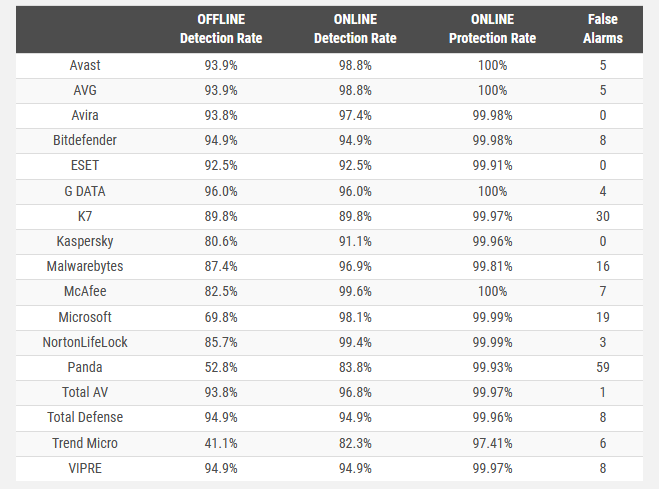Select Total AV's 96.8% online detection rate
Screen dimensions: 659x489
coord(355,392)
